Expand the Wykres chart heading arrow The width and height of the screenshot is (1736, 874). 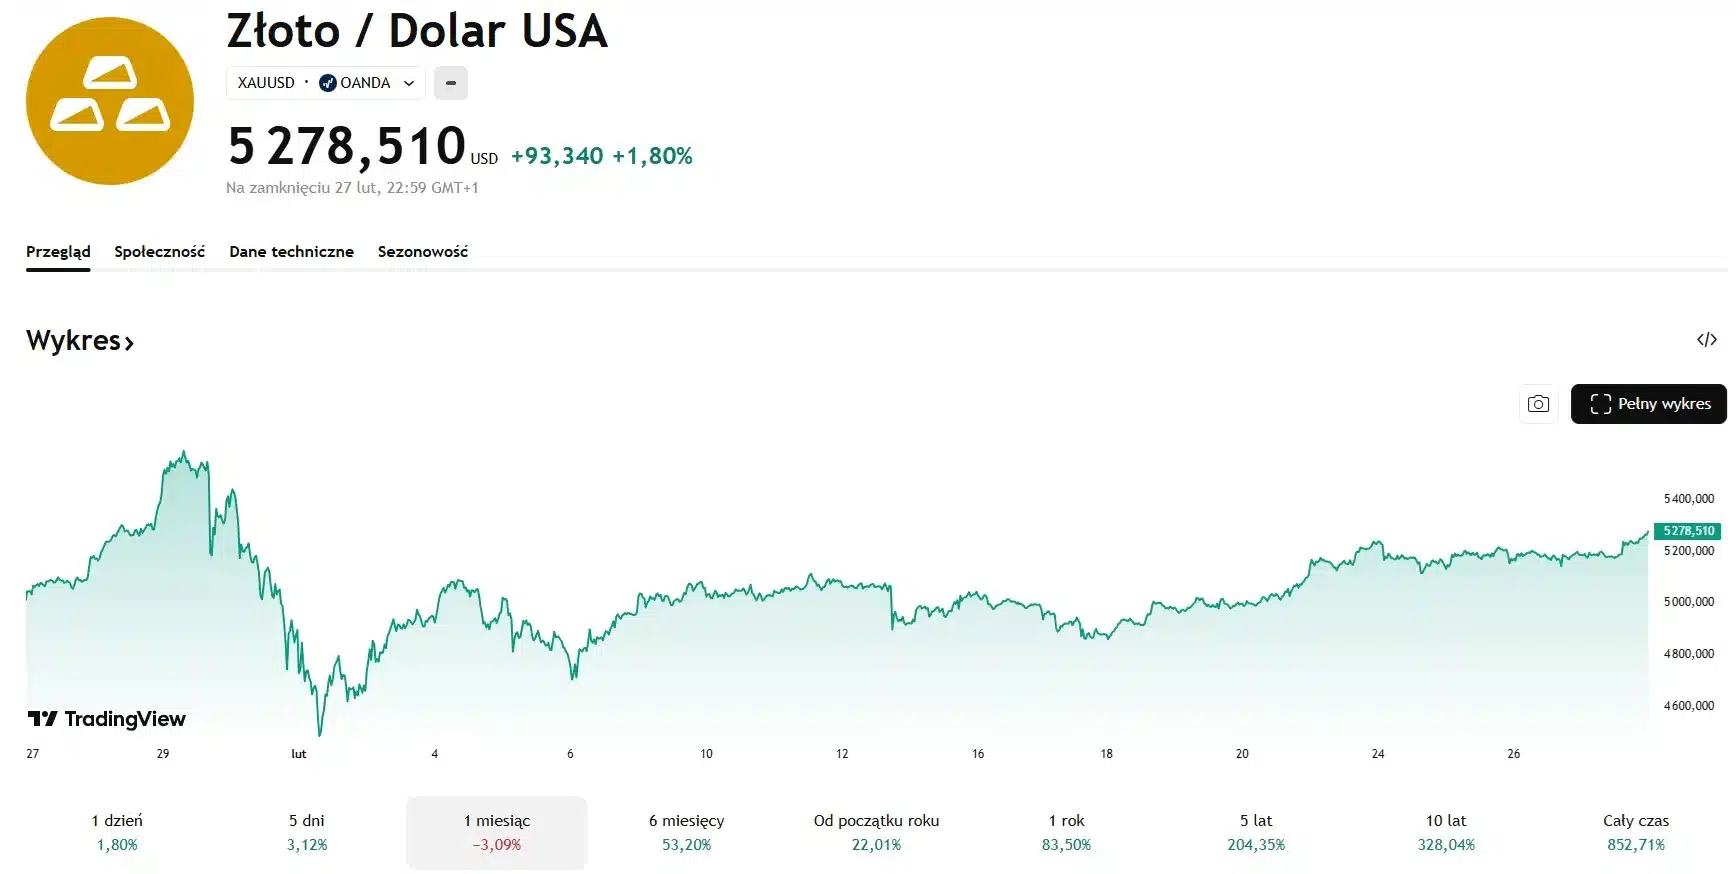pos(129,343)
